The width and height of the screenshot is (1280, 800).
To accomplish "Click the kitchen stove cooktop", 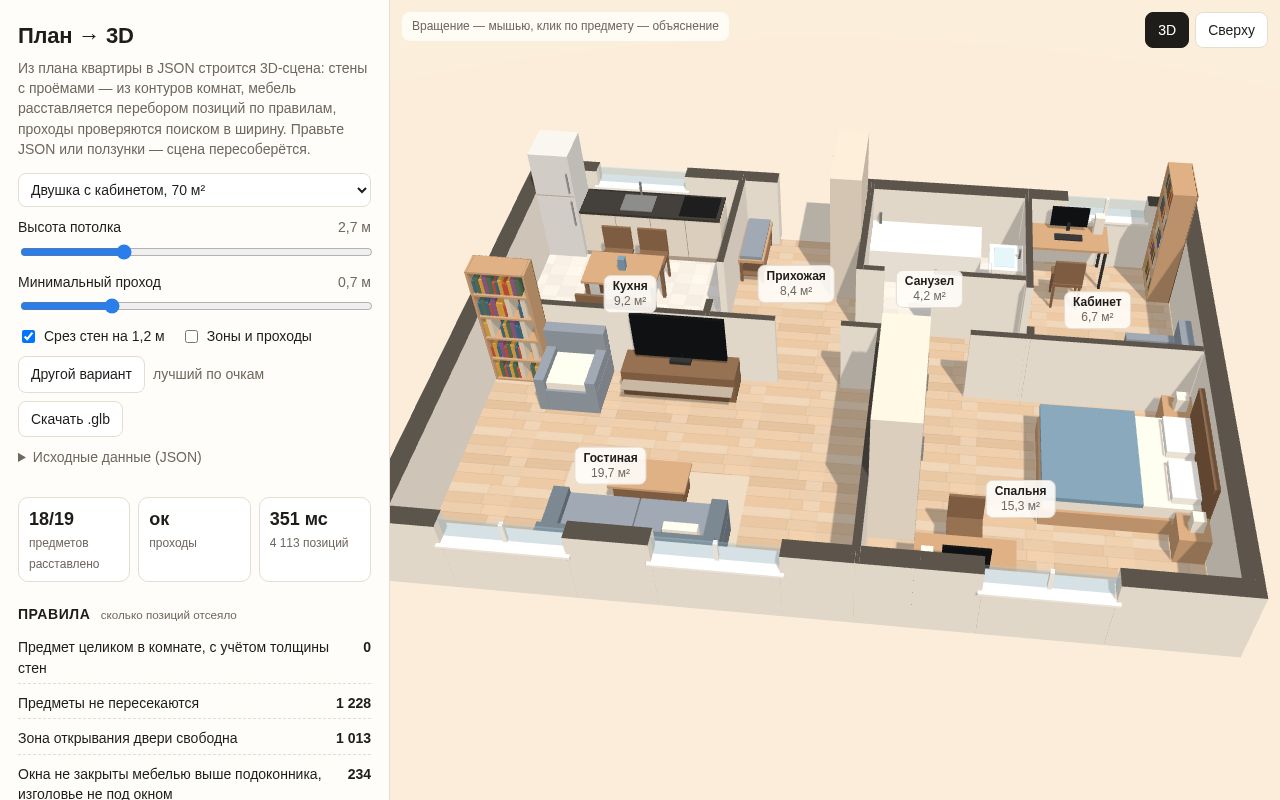I will (x=700, y=207).
